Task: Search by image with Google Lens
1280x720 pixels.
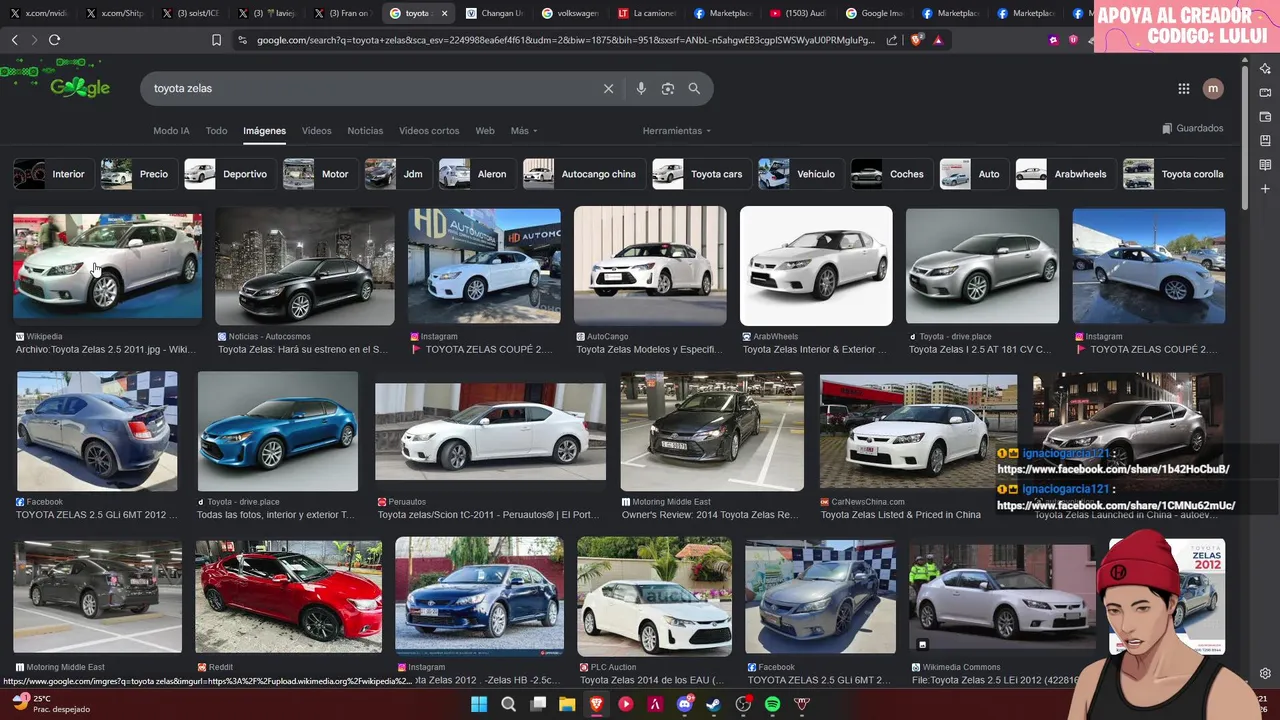Action: pyautogui.click(x=668, y=88)
